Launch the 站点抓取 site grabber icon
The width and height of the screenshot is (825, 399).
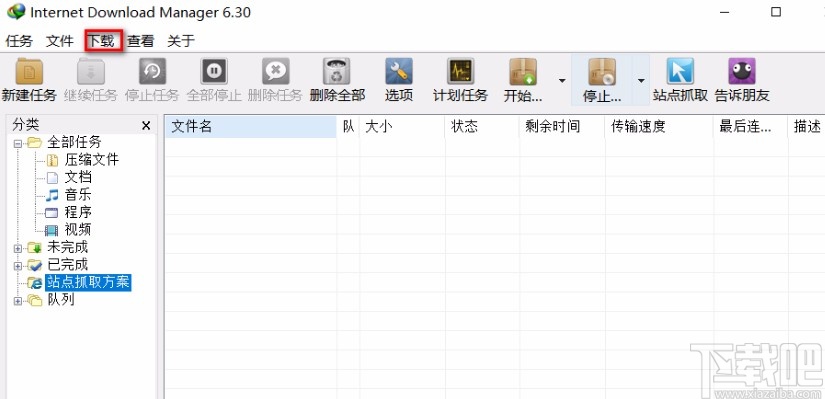pos(680,72)
